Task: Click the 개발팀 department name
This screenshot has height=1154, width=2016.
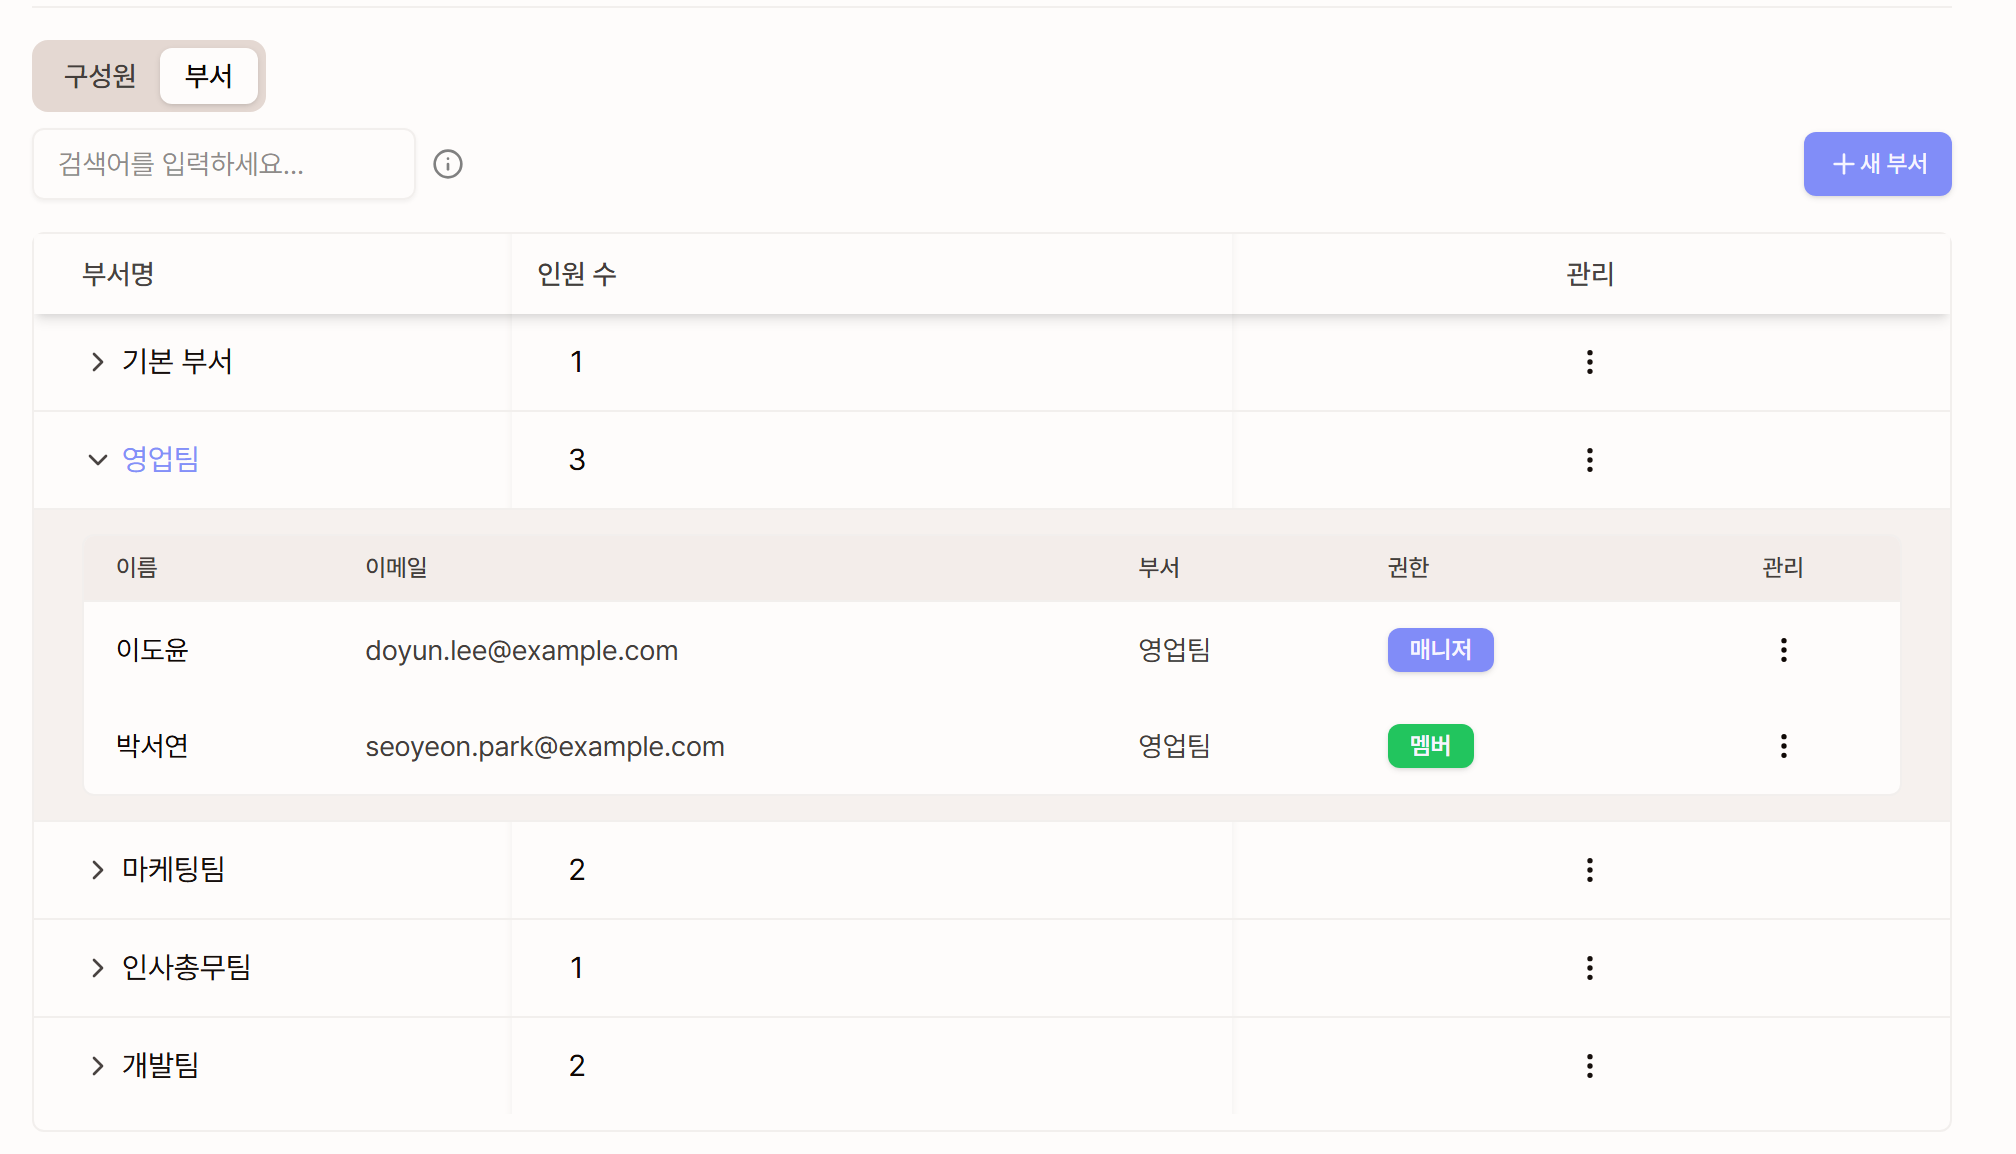Action: coord(160,1066)
